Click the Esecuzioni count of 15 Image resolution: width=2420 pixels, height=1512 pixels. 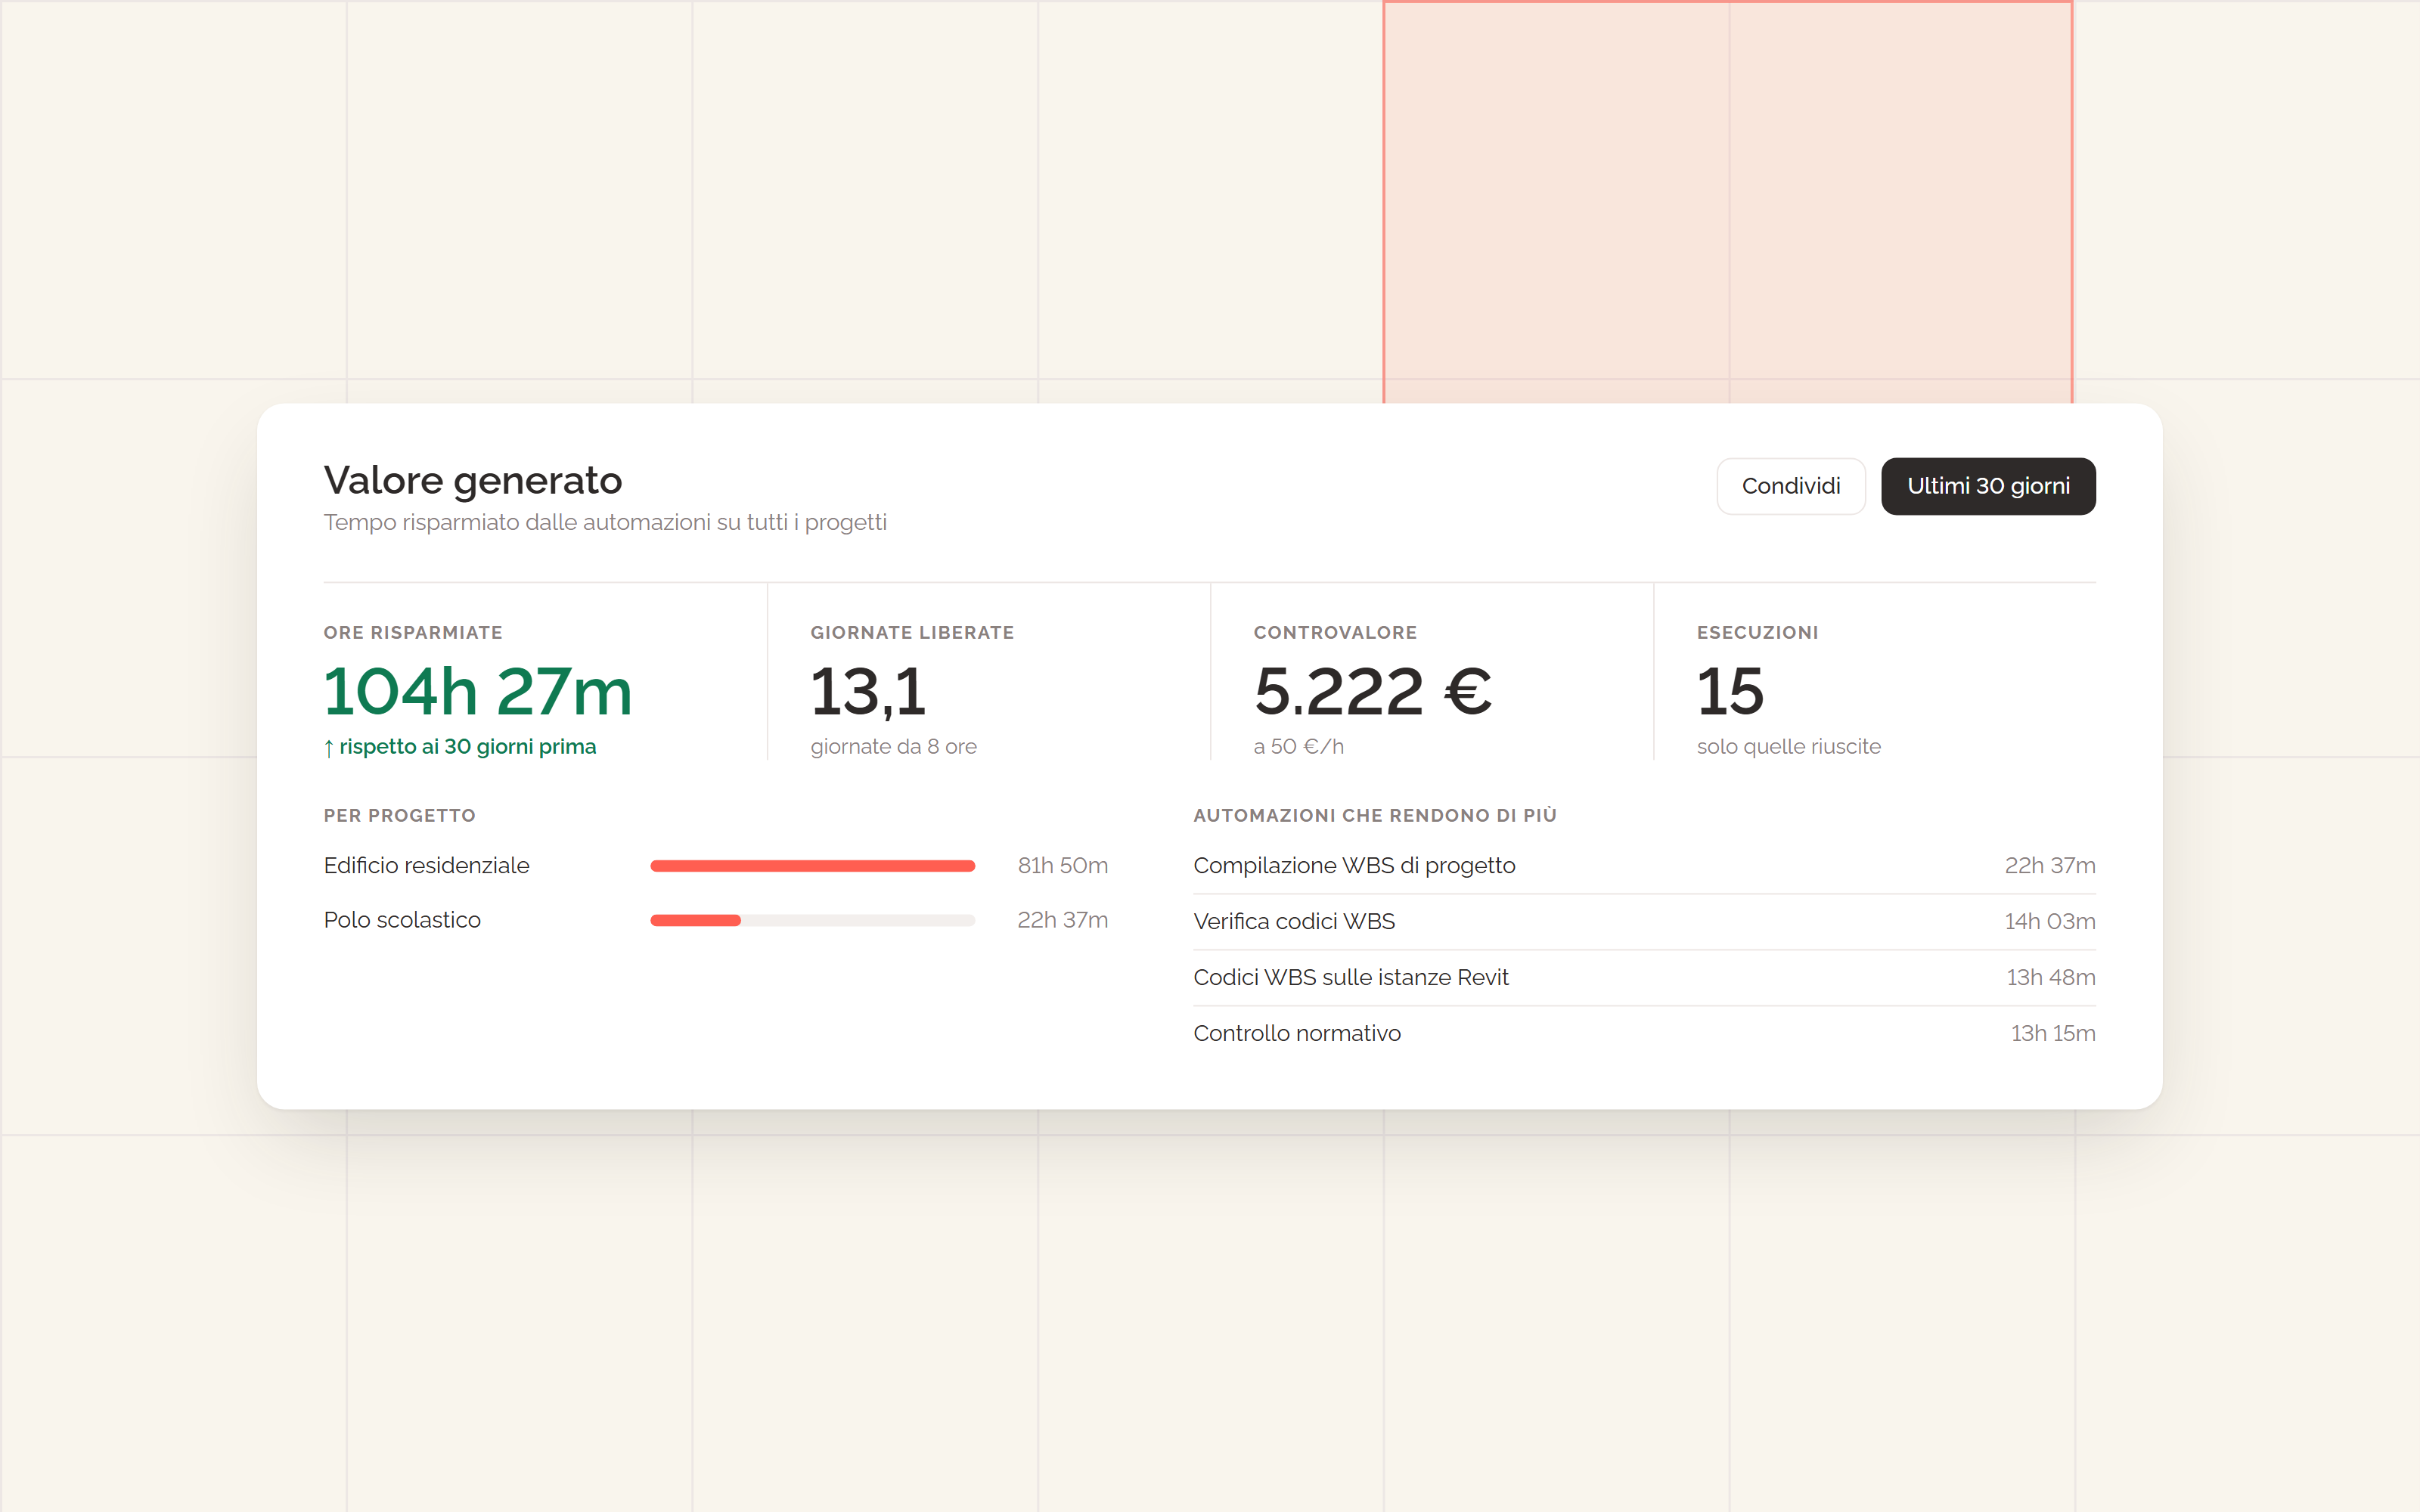pos(1730,691)
